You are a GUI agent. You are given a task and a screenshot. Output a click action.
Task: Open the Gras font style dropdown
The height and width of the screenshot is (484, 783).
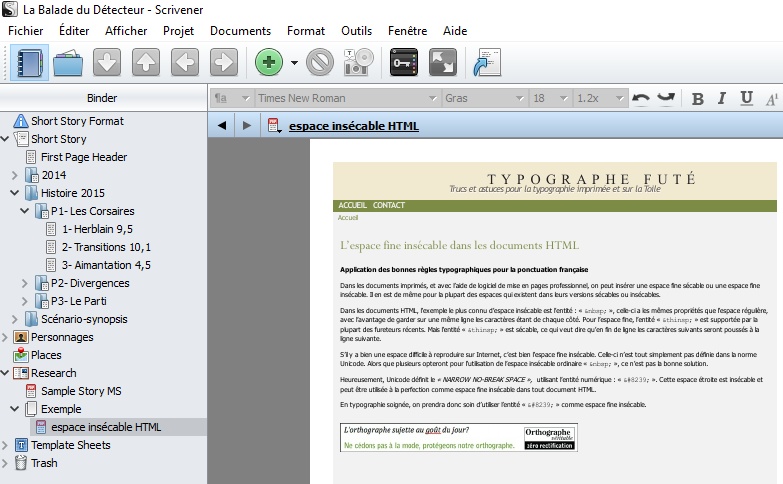484,98
